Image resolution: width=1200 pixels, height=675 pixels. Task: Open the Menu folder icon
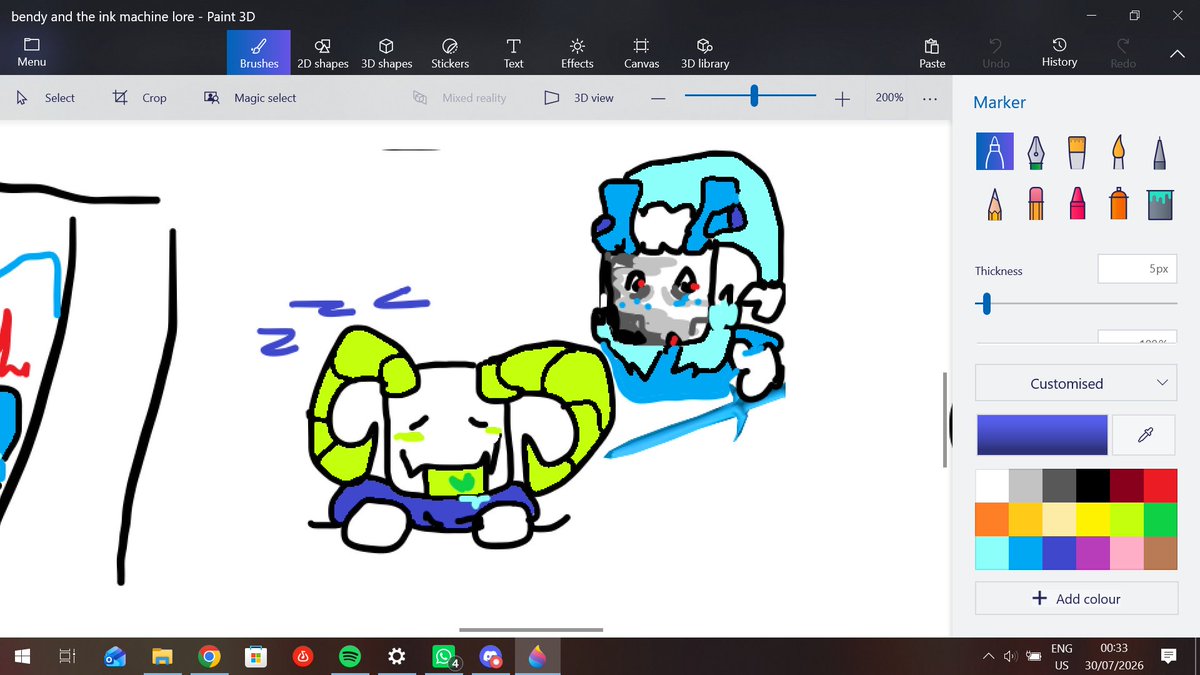(x=31, y=52)
